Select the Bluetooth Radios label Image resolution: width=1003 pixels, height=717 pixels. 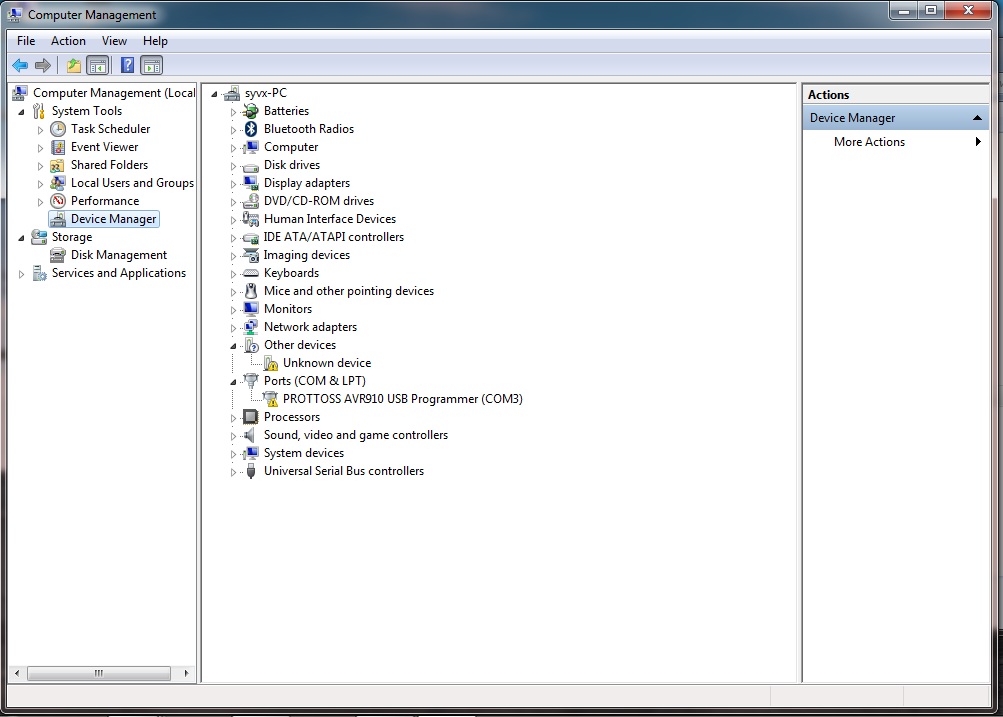point(309,129)
